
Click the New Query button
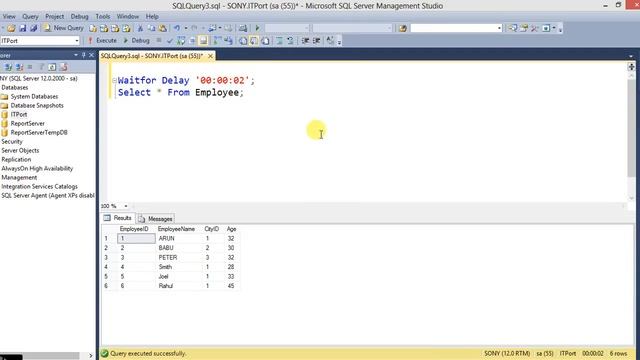64,28
